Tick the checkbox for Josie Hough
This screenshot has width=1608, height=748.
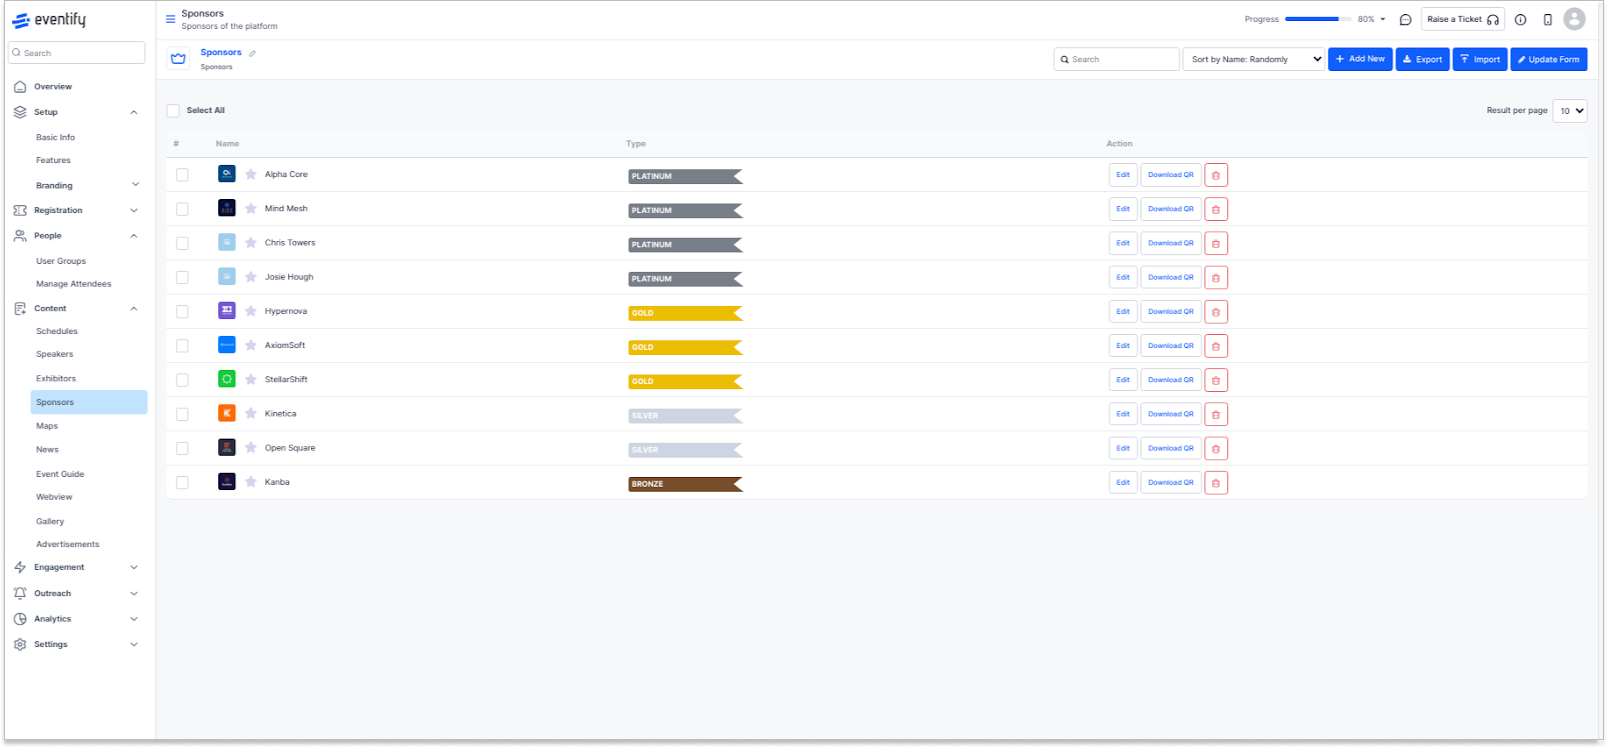[182, 278]
